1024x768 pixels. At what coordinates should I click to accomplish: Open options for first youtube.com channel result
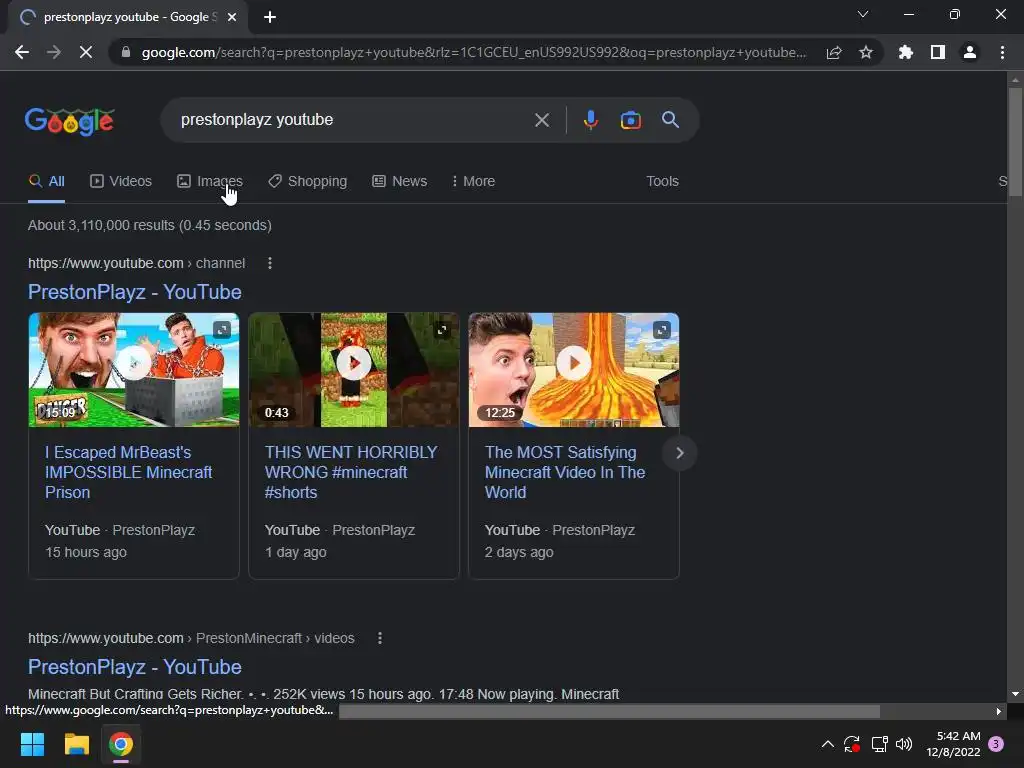pos(270,263)
